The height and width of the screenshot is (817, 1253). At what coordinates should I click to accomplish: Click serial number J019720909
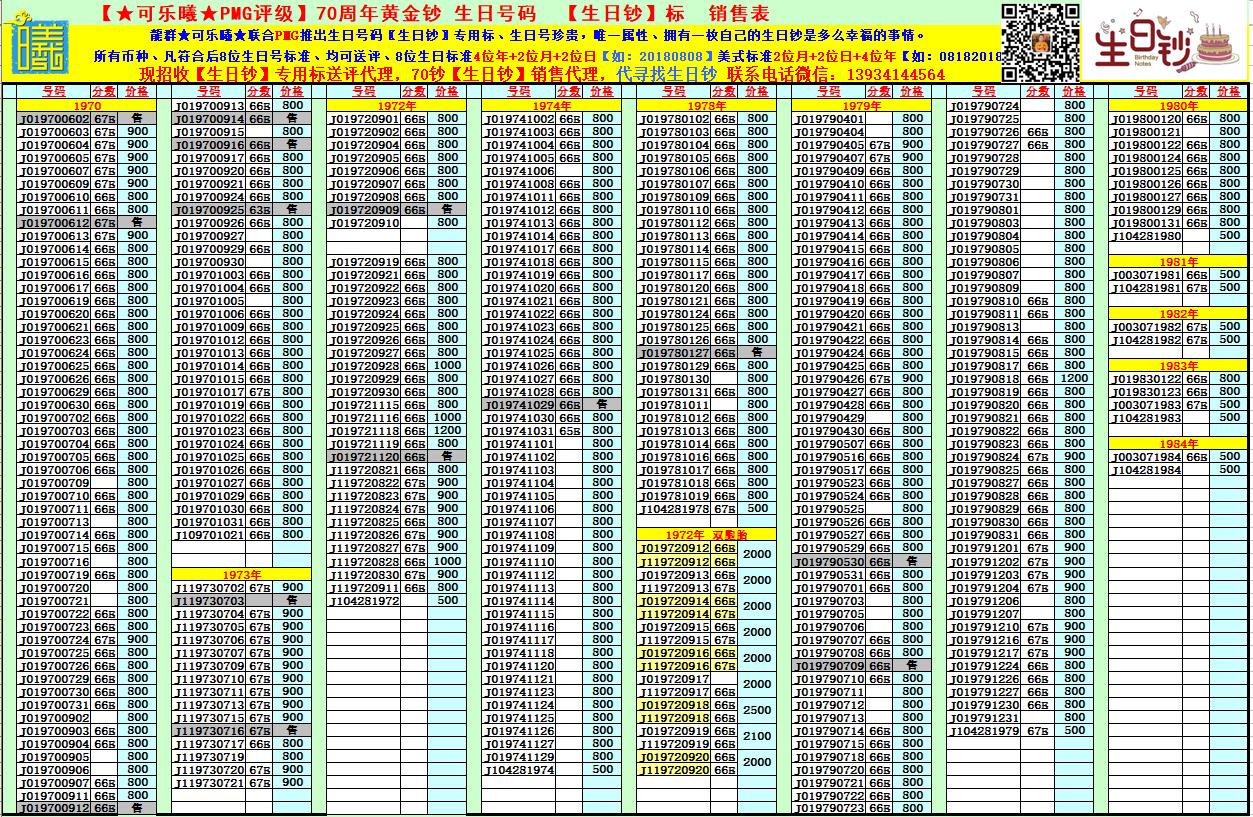[x=365, y=210]
